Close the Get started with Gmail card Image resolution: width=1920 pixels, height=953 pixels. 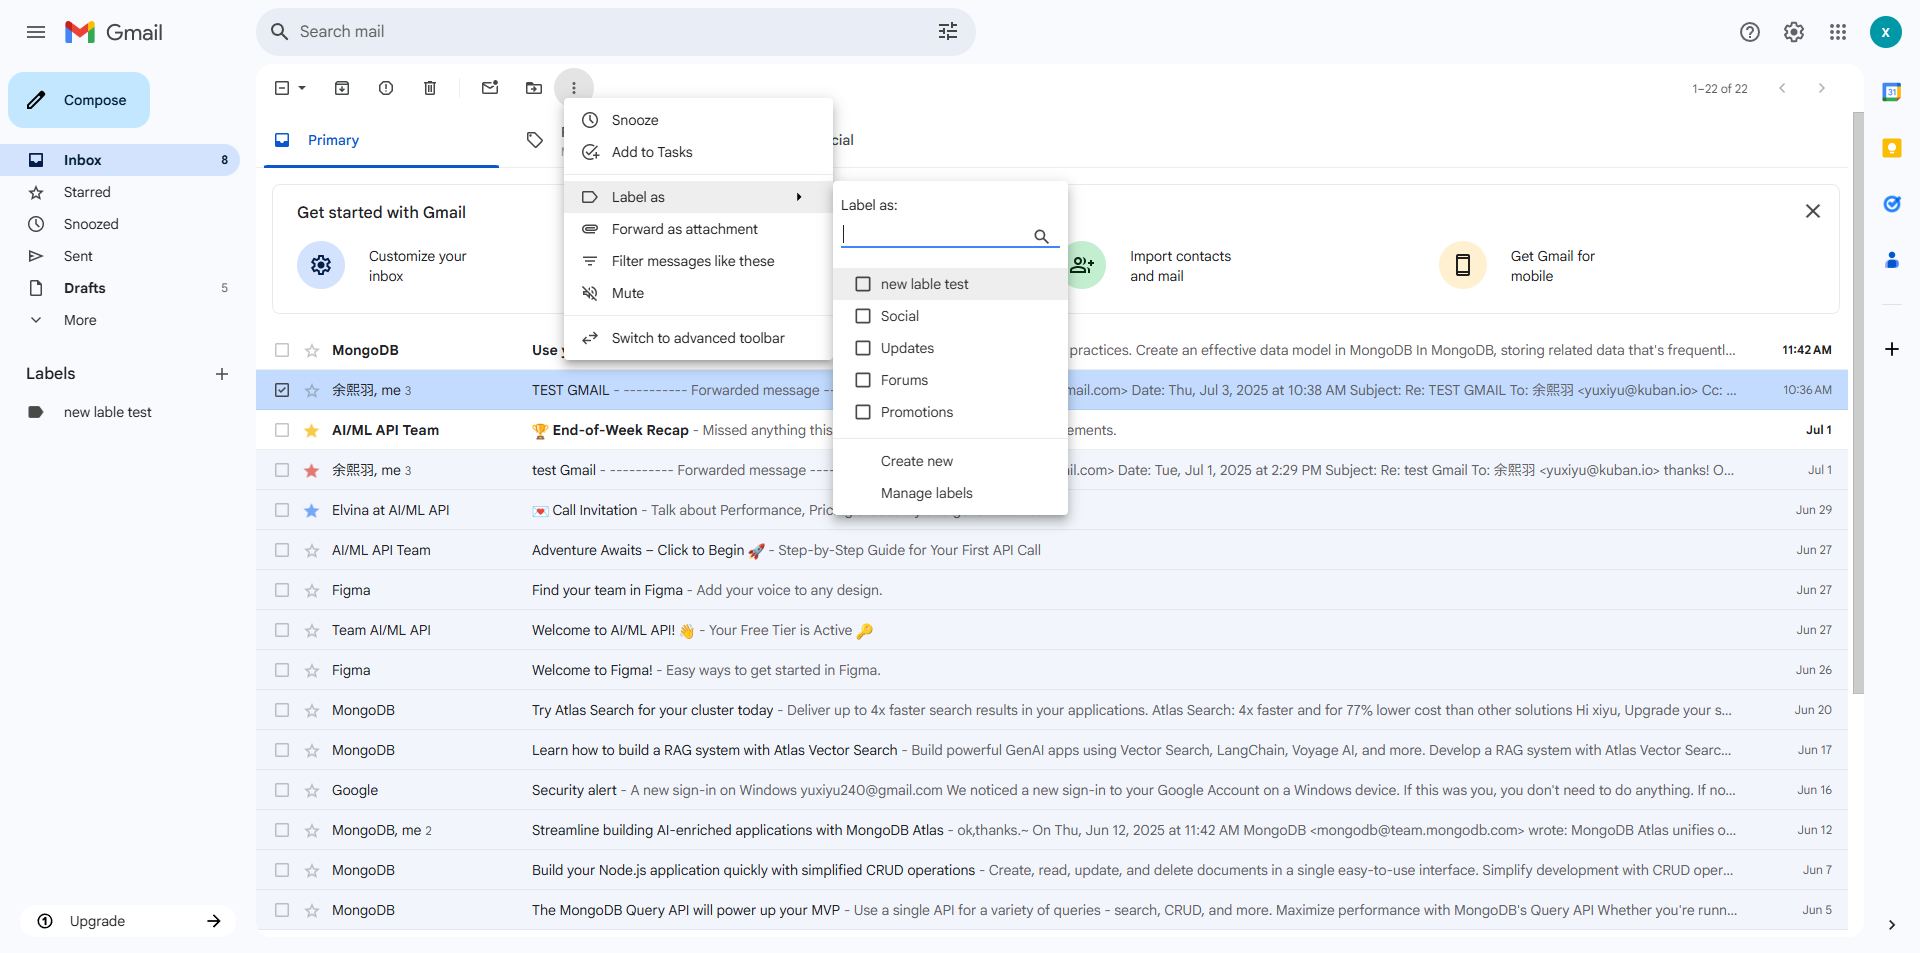pos(1812,211)
